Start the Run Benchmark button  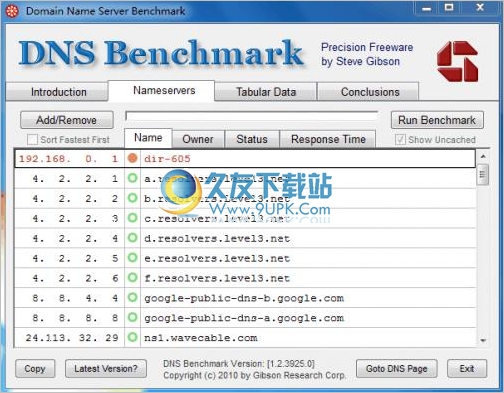pyautogui.click(x=437, y=120)
